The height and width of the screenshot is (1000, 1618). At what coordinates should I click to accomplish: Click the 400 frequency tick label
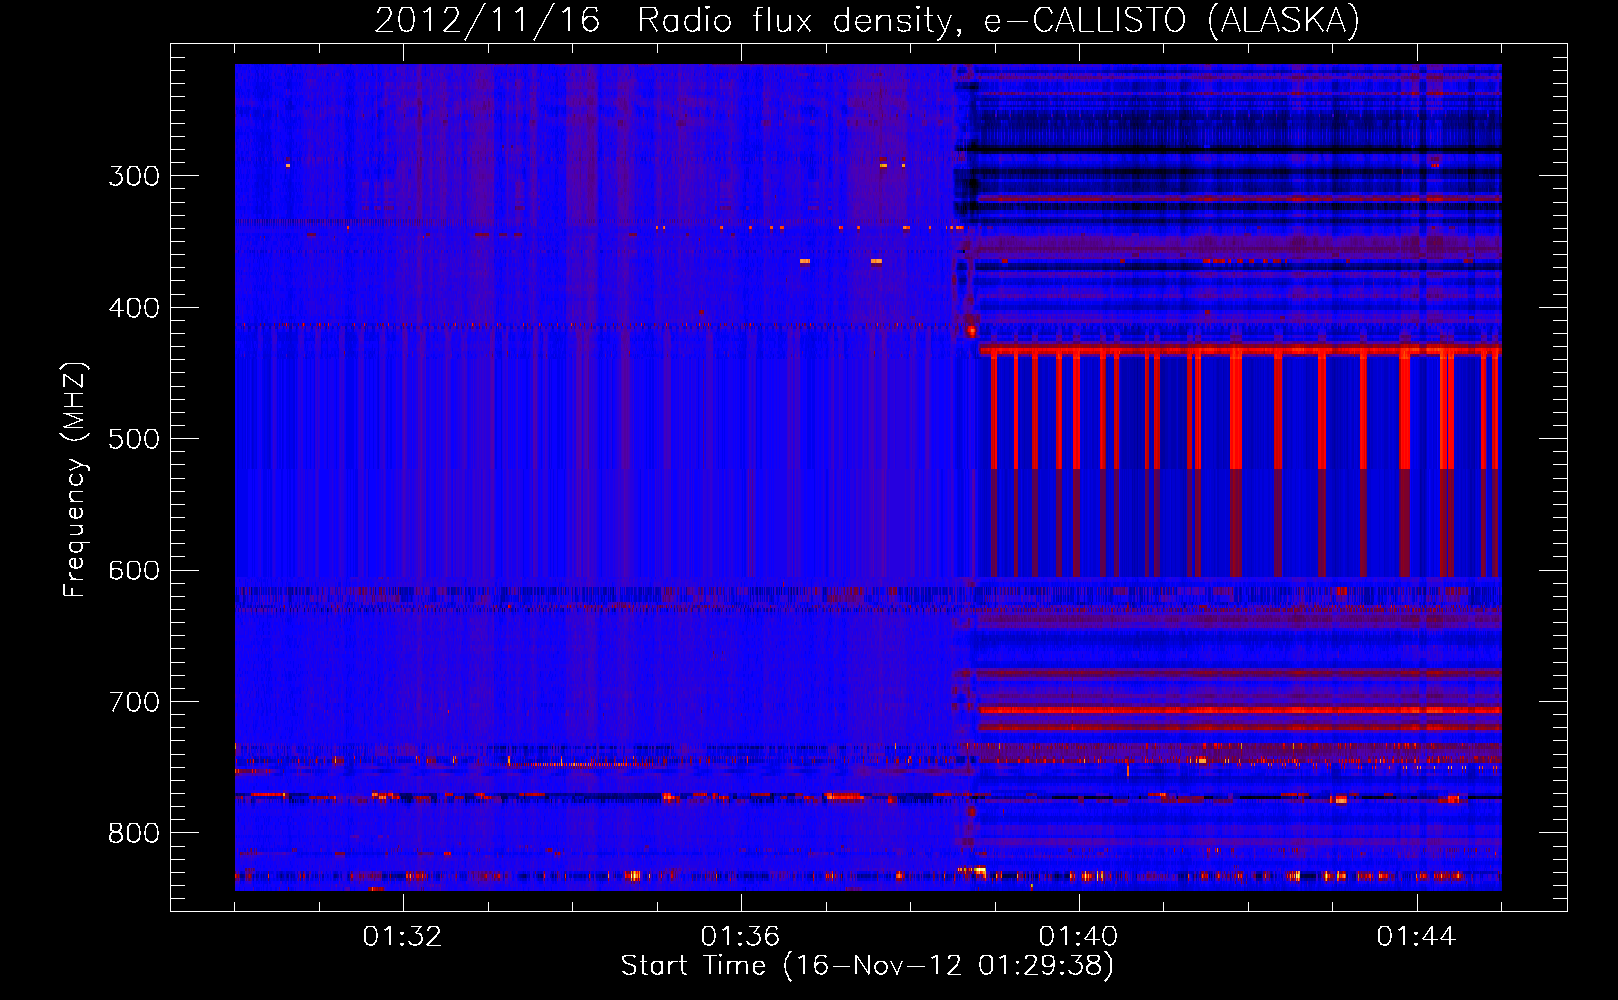pyautogui.click(x=134, y=308)
